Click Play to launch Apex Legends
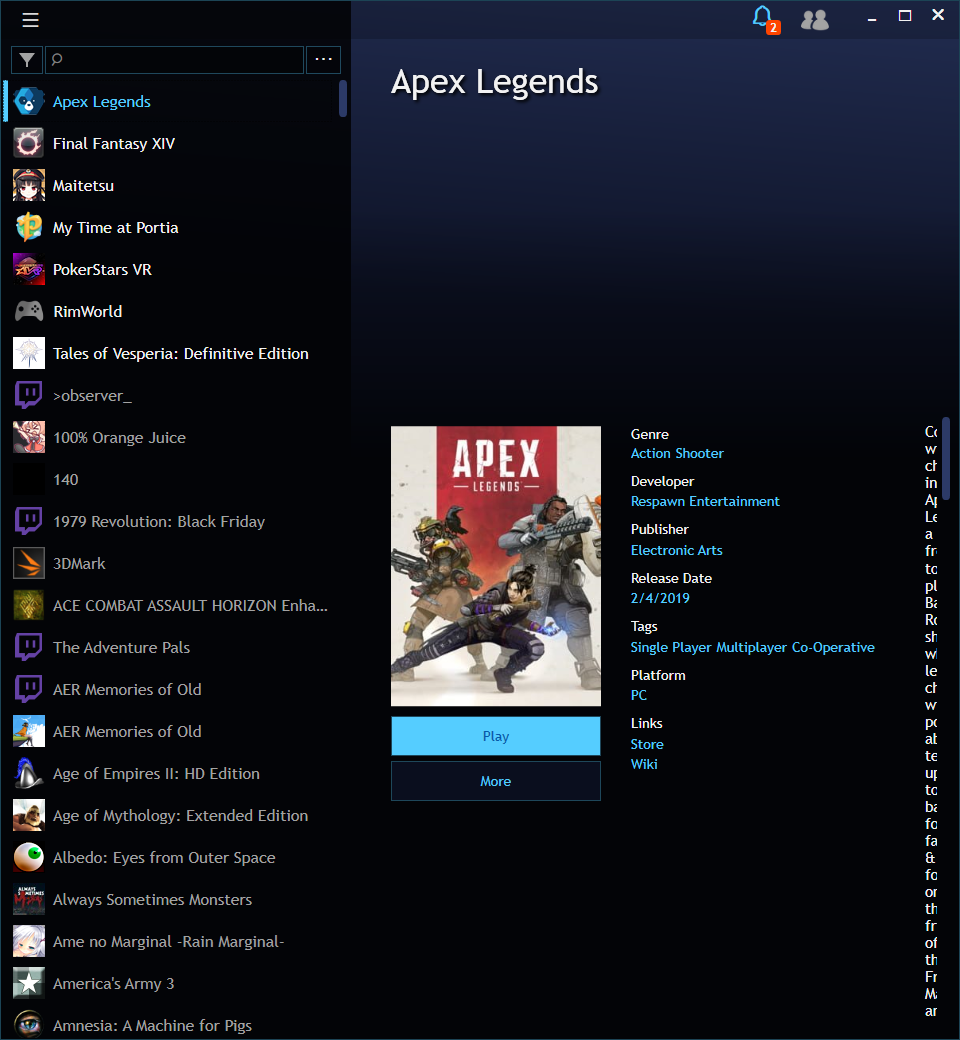960x1040 pixels. (495, 735)
